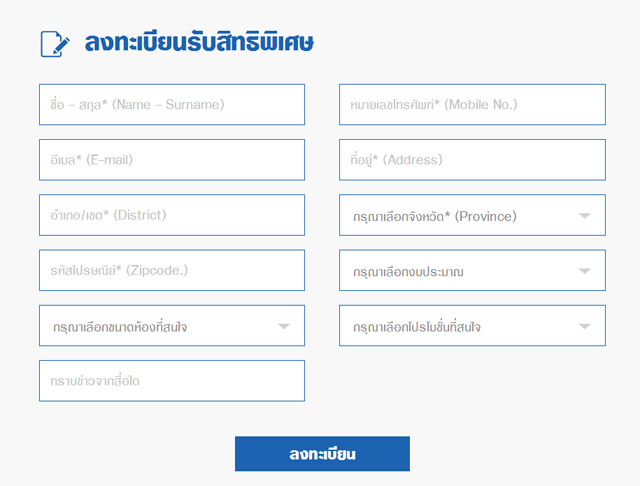Click the room size dropdown arrow
The width and height of the screenshot is (640, 486).
tap(284, 326)
